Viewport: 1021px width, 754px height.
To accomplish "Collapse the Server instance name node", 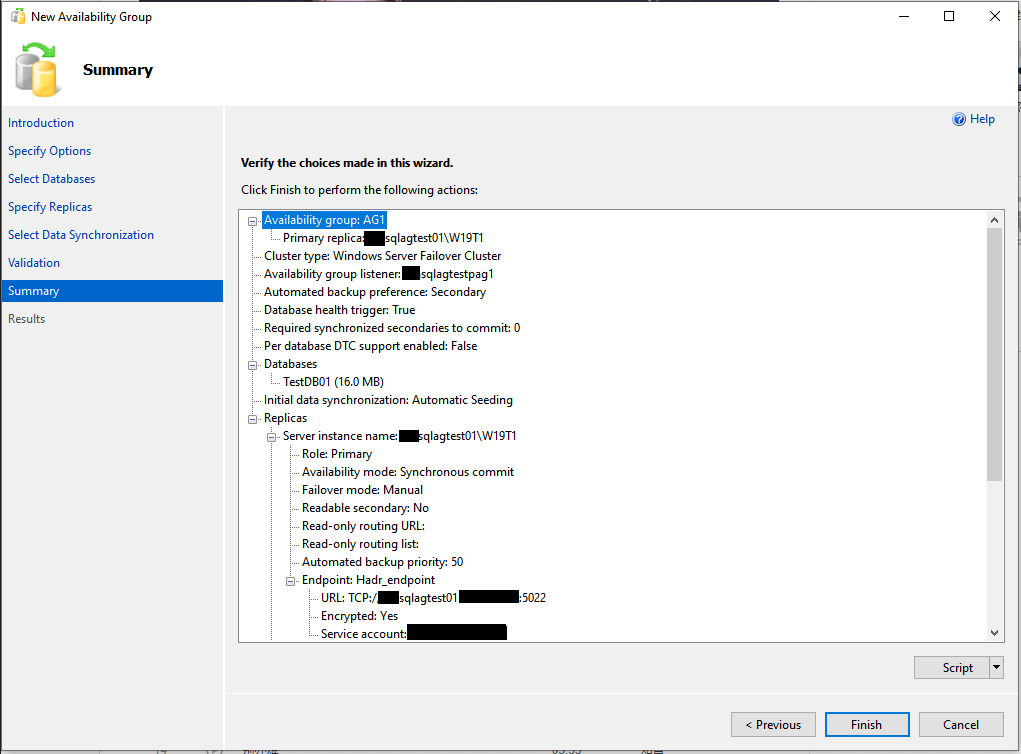I will 272,437.
